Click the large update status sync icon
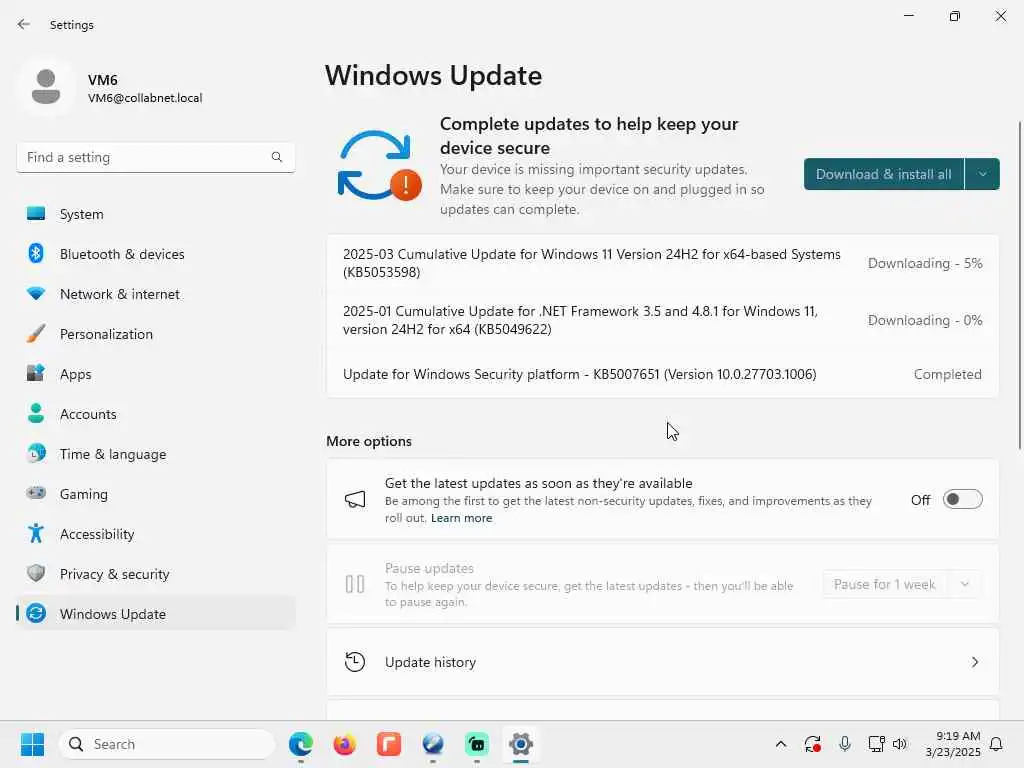 tap(379, 166)
